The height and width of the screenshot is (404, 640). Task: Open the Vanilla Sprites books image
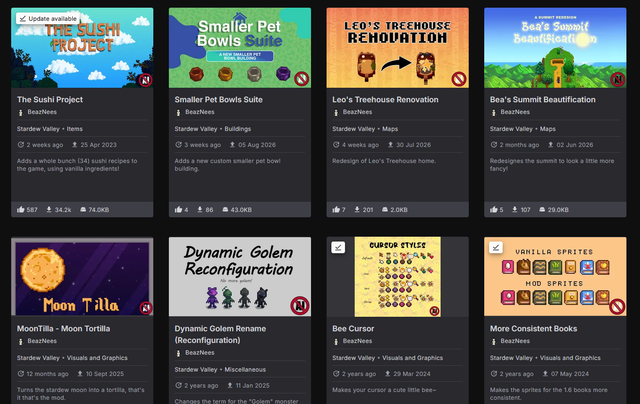point(555,277)
